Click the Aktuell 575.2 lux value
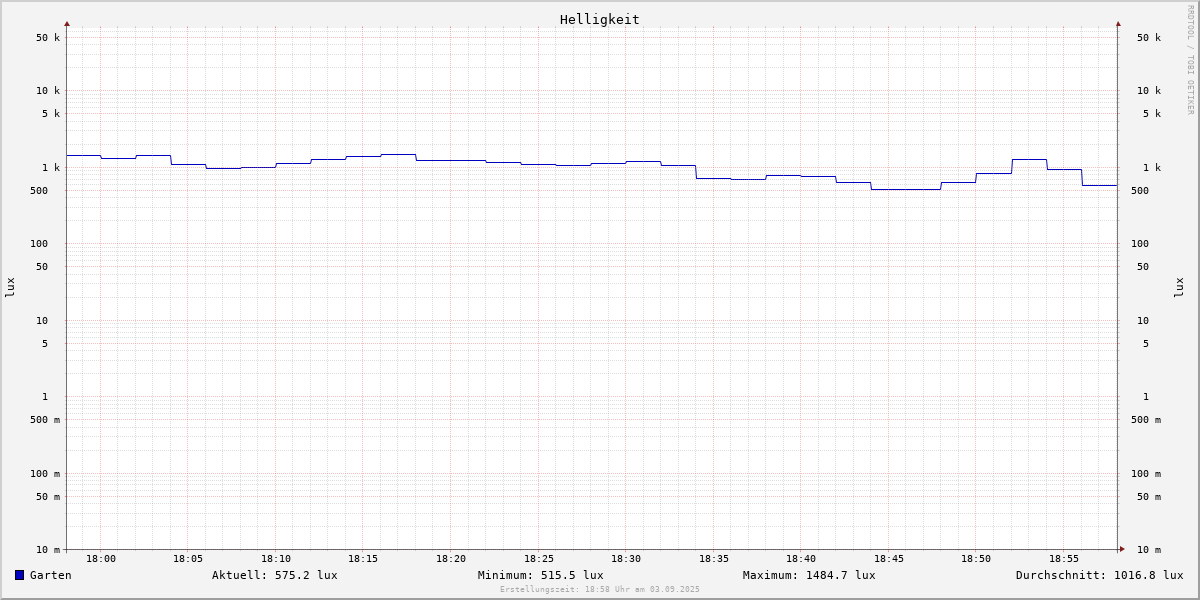The image size is (1200, 600). click(x=274, y=575)
